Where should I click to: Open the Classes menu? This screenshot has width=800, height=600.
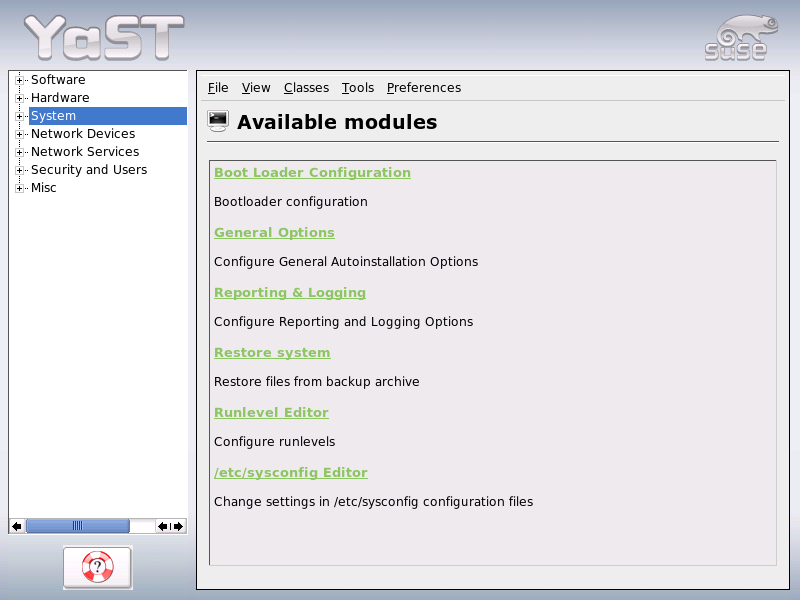pyautogui.click(x=306, y=88)
